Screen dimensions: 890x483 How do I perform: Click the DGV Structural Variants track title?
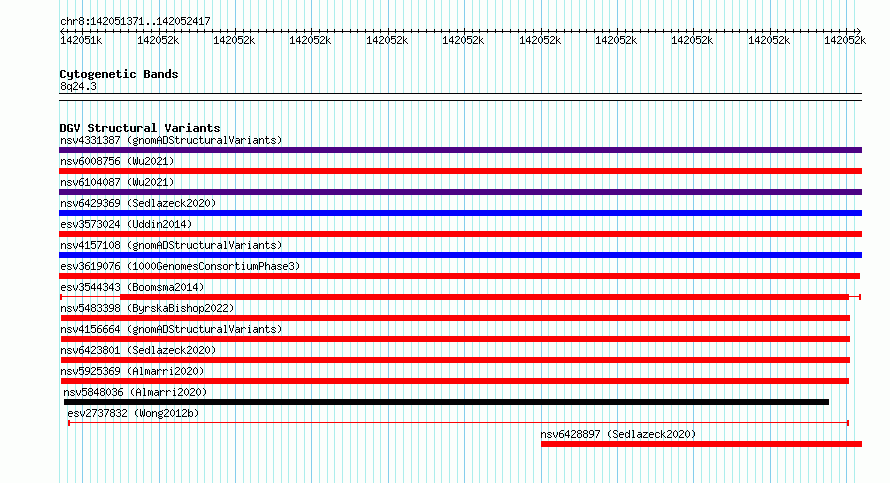click(140, 128)
